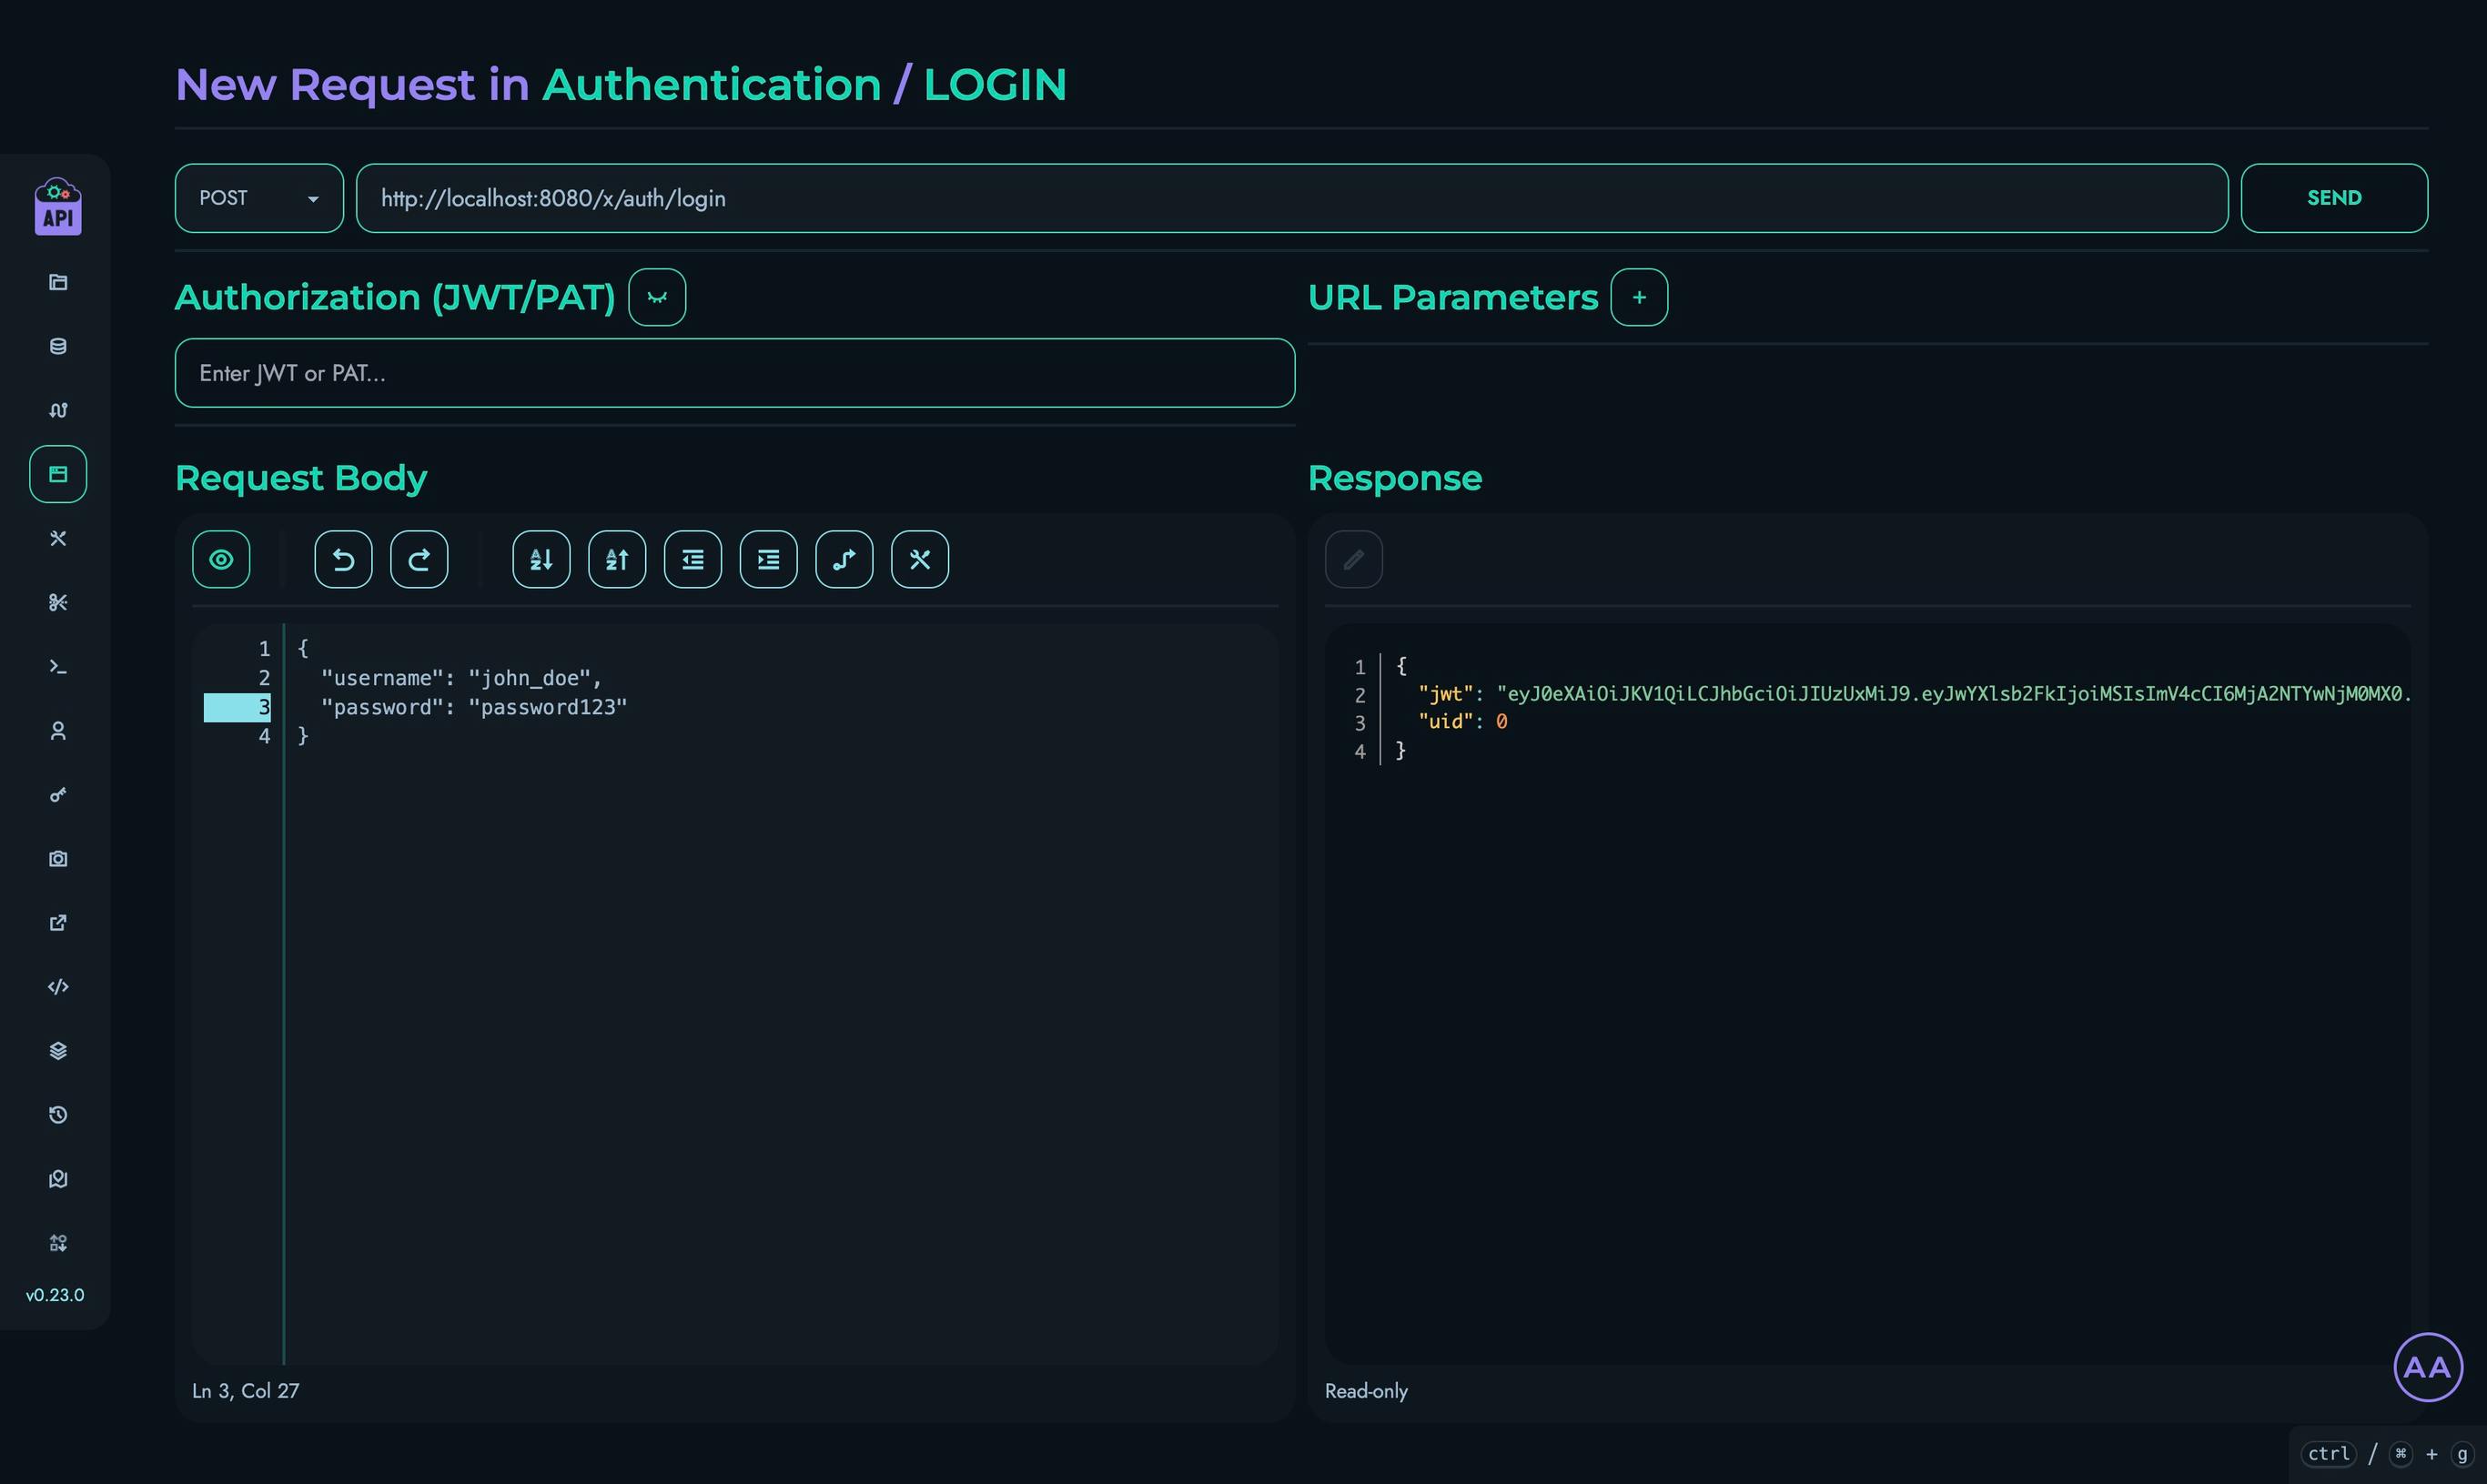Image resolution: width=2487 pixels, height=1484 pixels.
Task: Click the v0.23.0 version label
Action: pos(55,1295)
